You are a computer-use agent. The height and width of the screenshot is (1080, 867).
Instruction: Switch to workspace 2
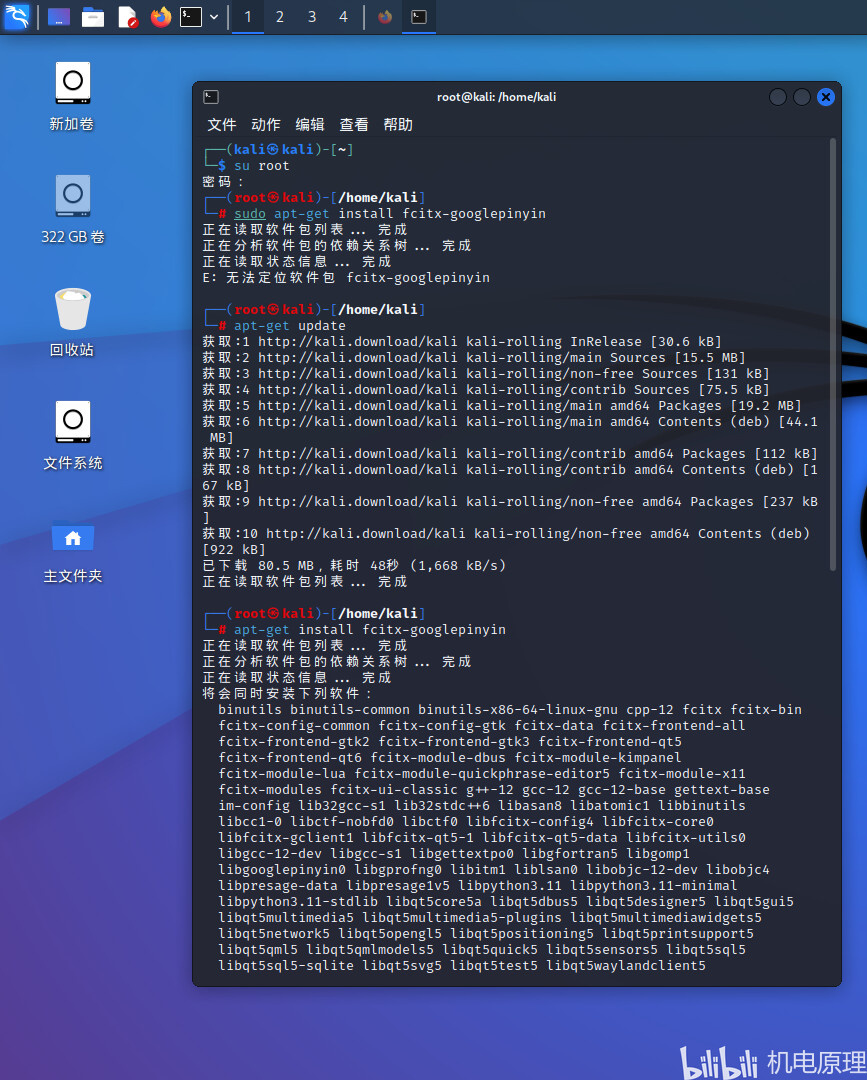(280, 17)
